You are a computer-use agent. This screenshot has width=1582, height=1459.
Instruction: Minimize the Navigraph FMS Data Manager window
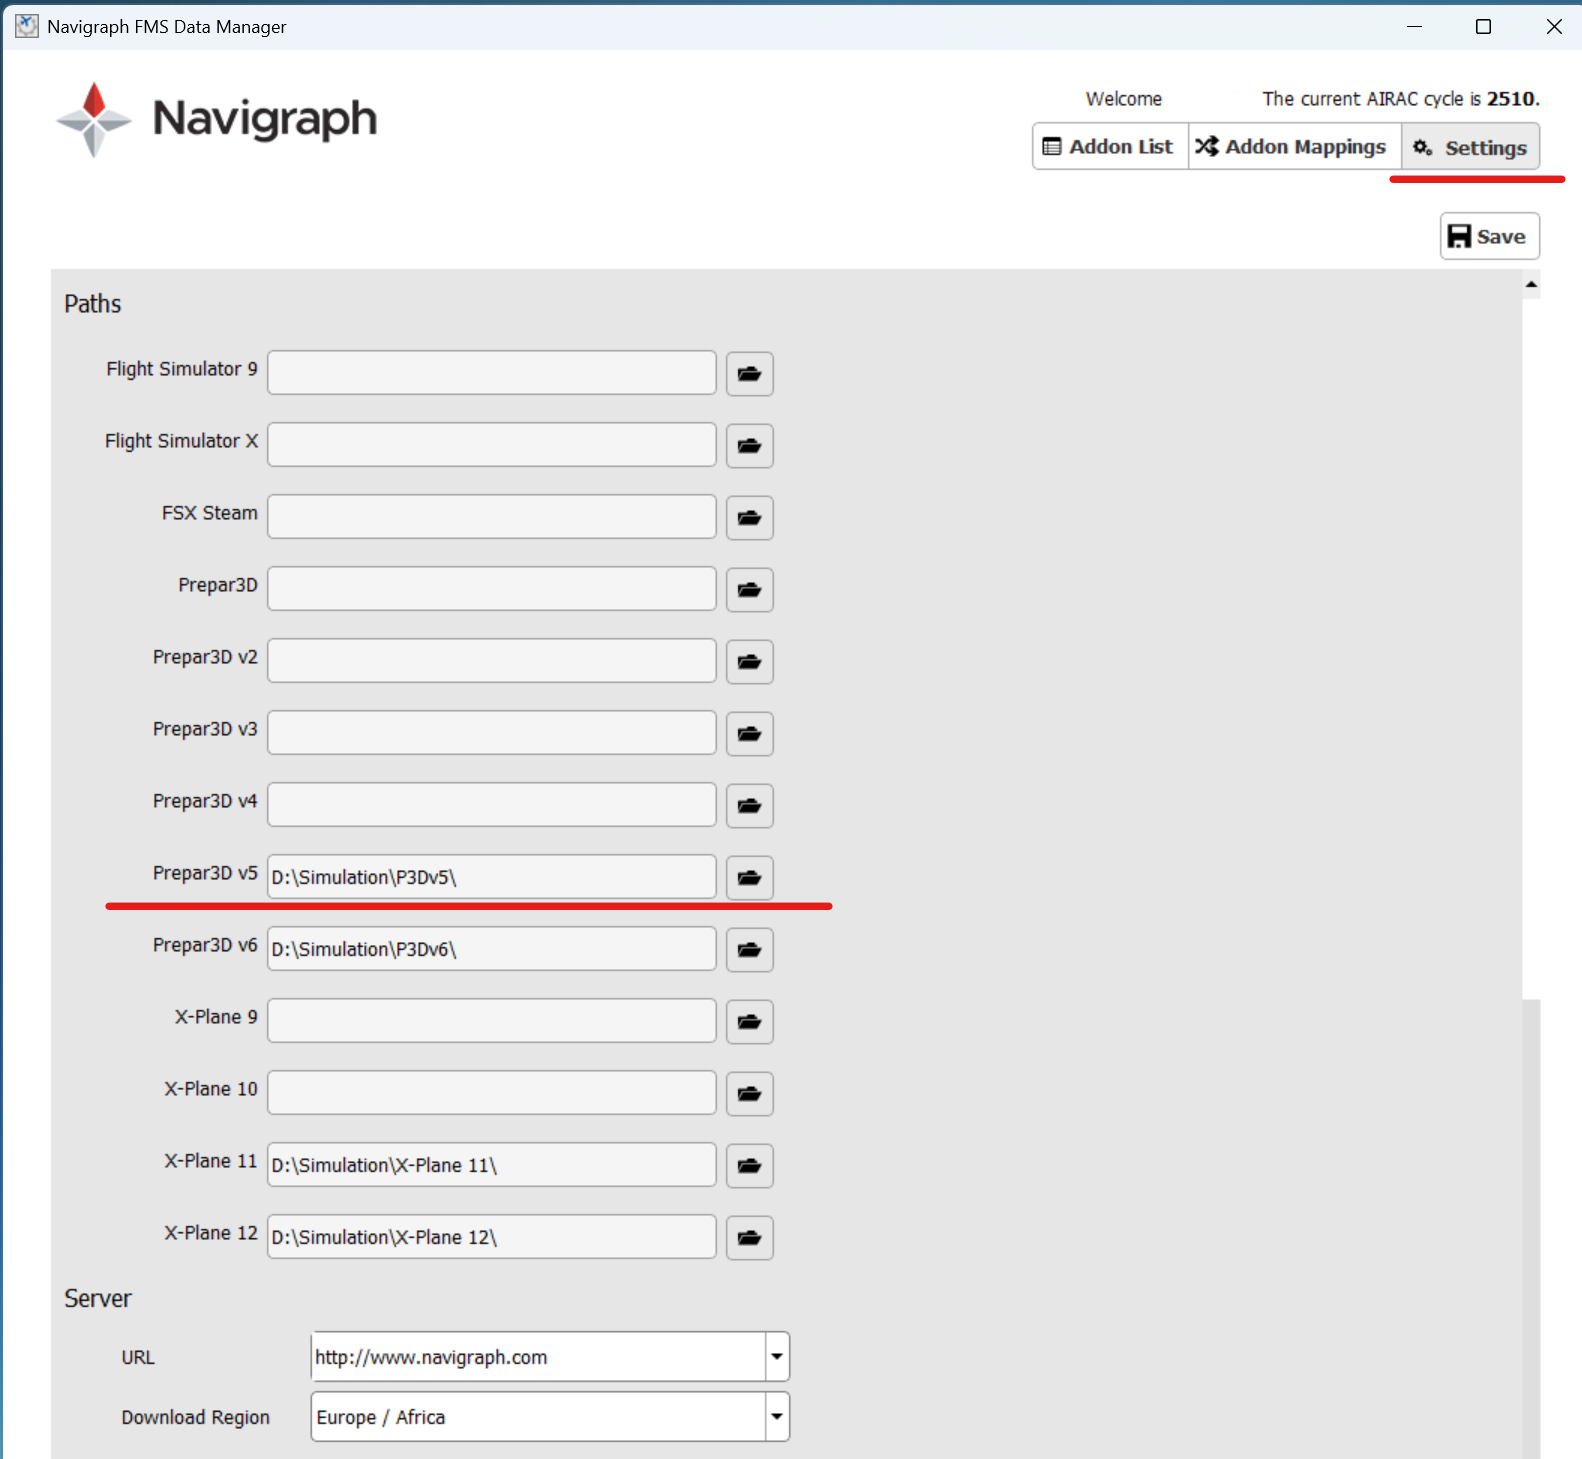click(1414, 26)
